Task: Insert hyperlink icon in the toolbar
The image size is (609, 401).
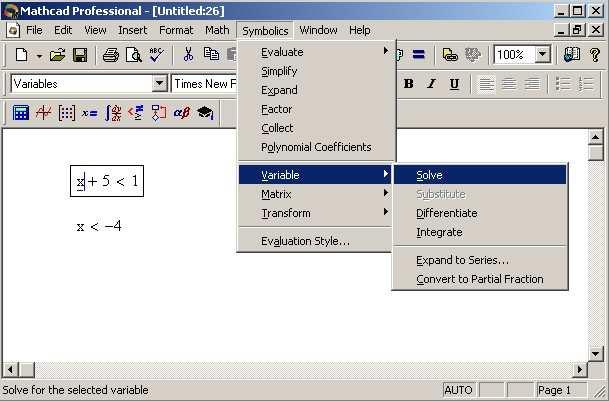Action: 450,55
